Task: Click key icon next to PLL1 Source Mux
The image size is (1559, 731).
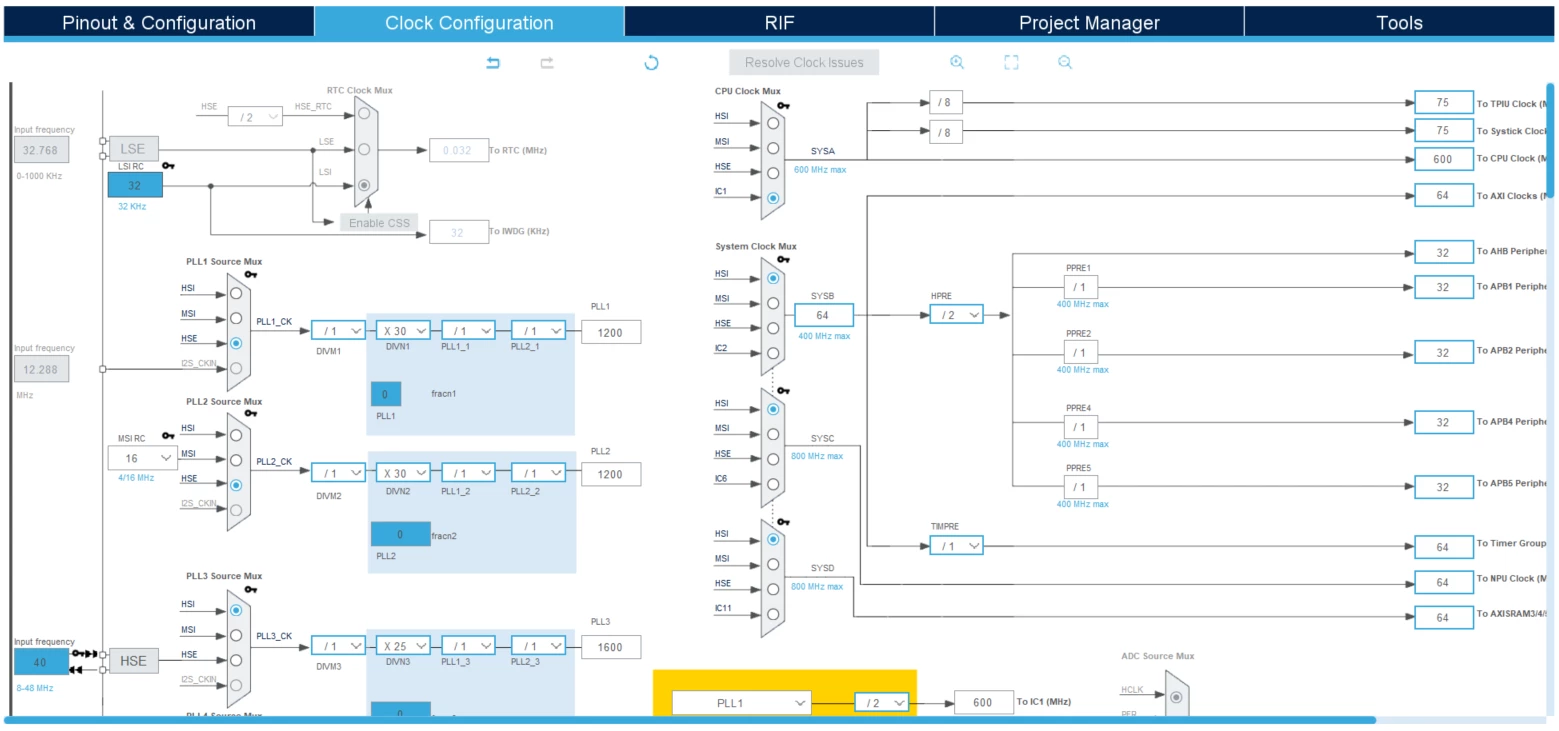Action: [x=250, y=274]
